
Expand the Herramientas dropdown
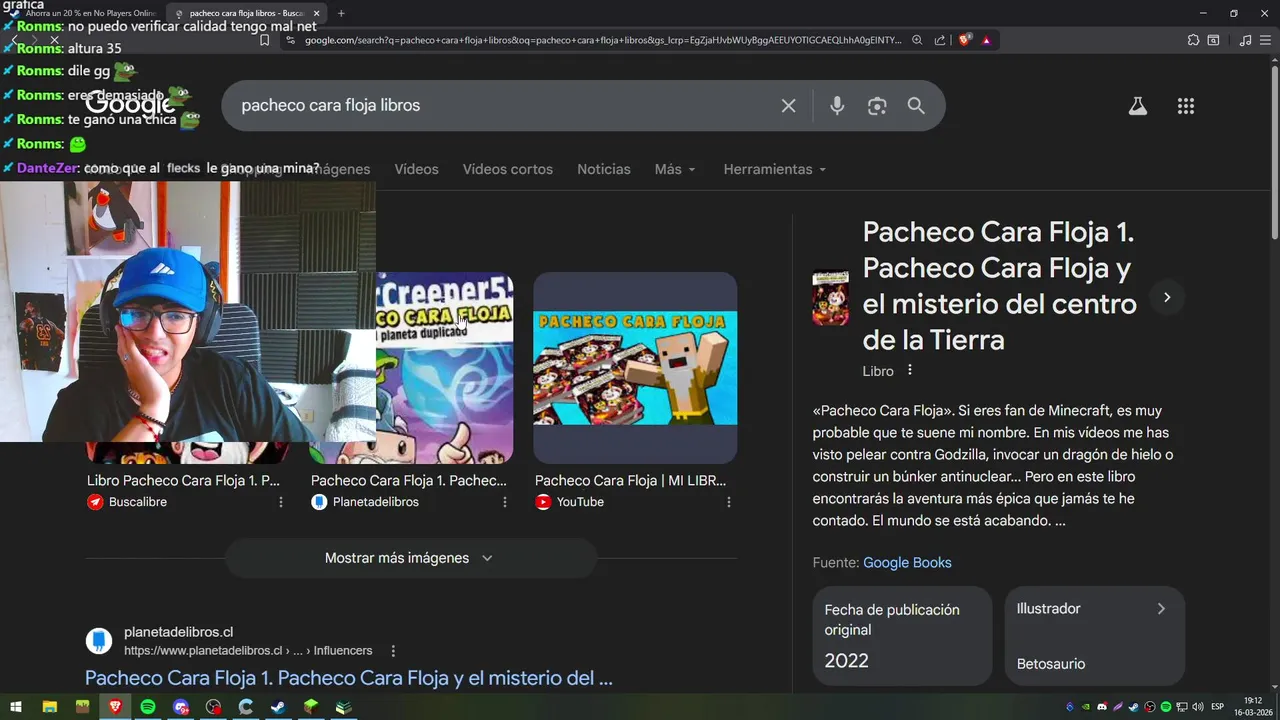coord(775,169)
